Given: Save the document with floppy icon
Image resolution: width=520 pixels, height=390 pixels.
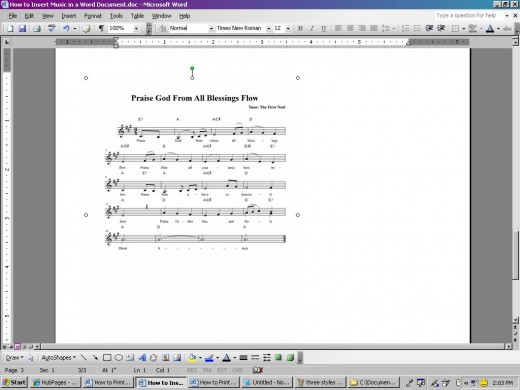Looking at the screenshot, I should tap(22, 28).
